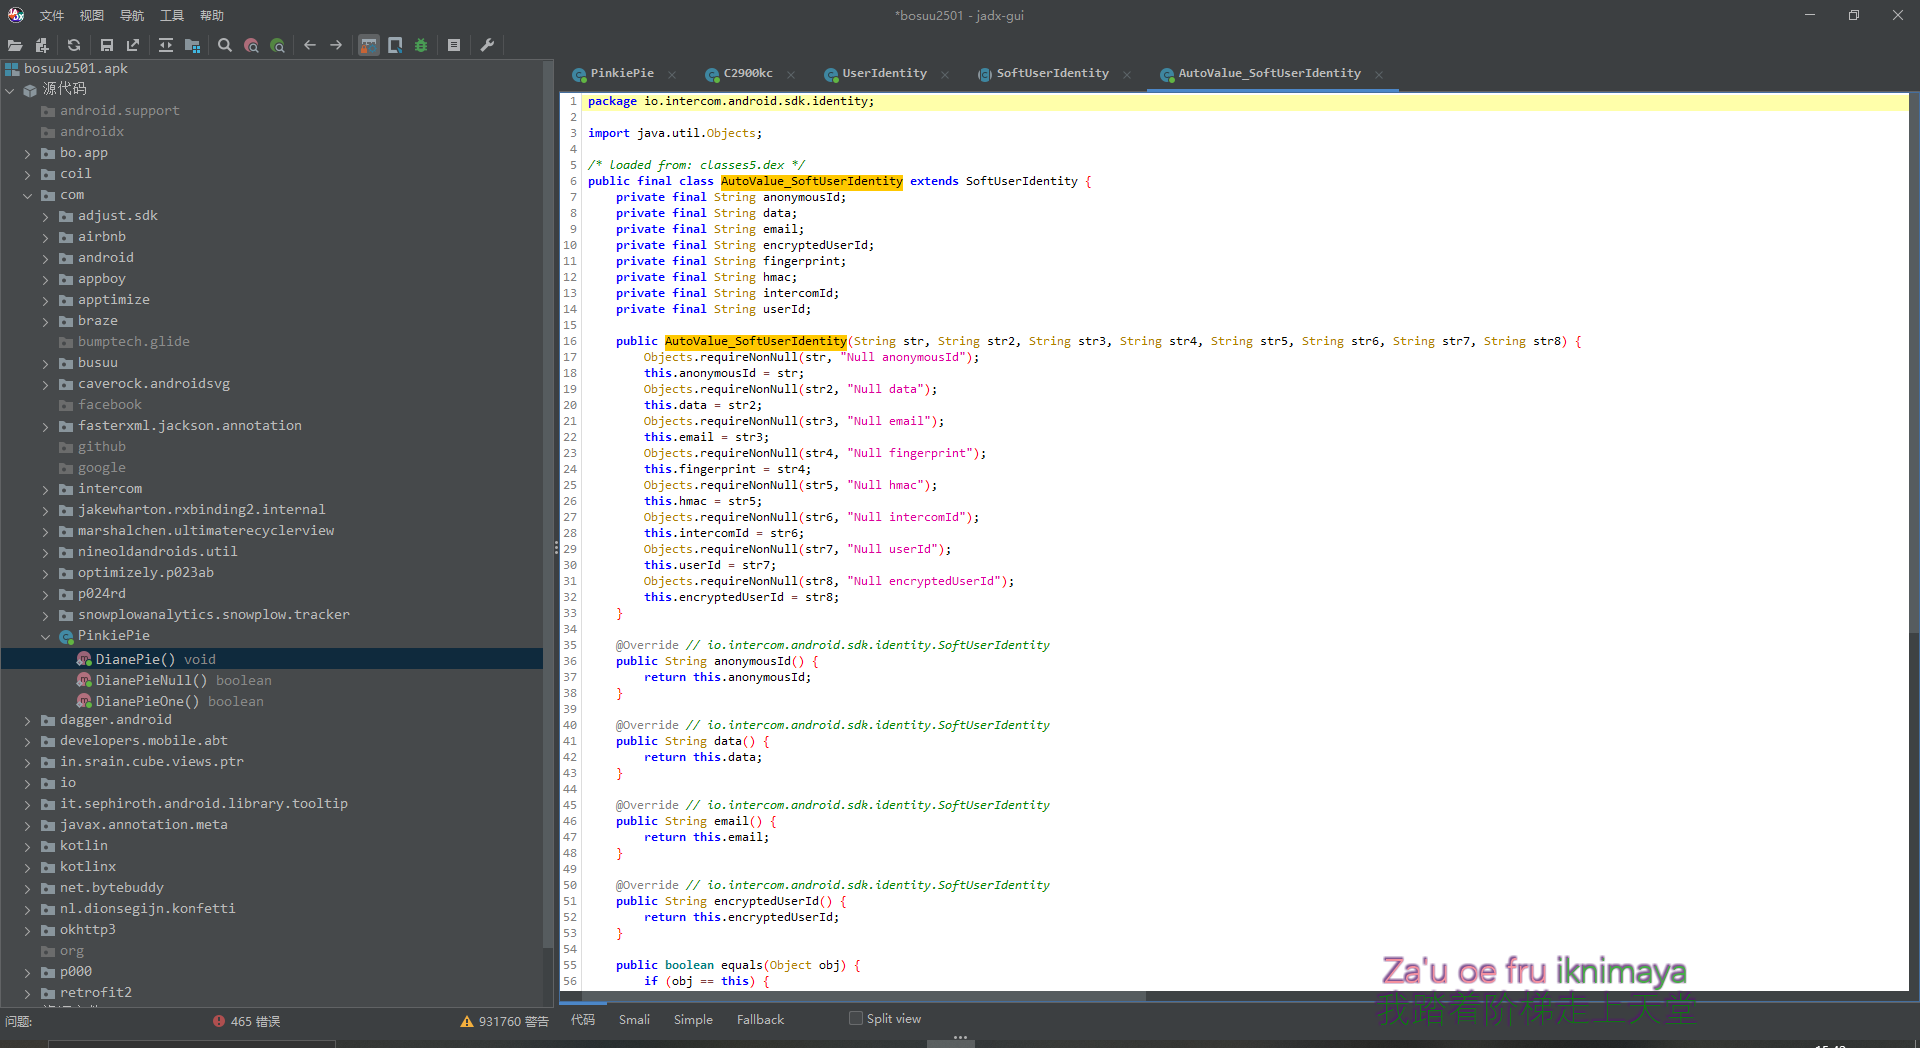Navigate back with left arrow icon
Viewport: 1920px width, 1048px height.
(x=310, y=45)
